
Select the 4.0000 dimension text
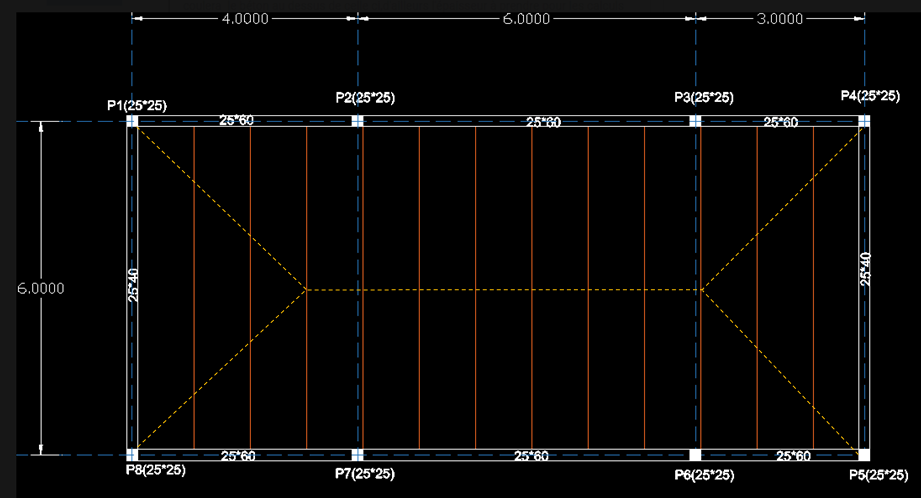[x=245, y=19]
